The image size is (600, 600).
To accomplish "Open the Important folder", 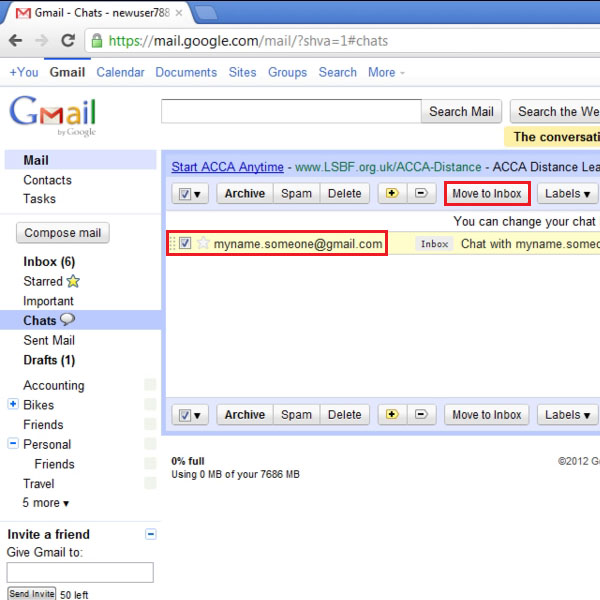I will click(x=48, y=301).
